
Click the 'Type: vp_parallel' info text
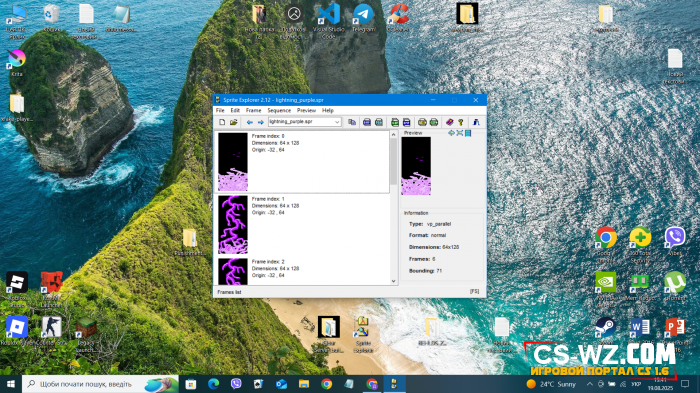click(x=430, y=224)
